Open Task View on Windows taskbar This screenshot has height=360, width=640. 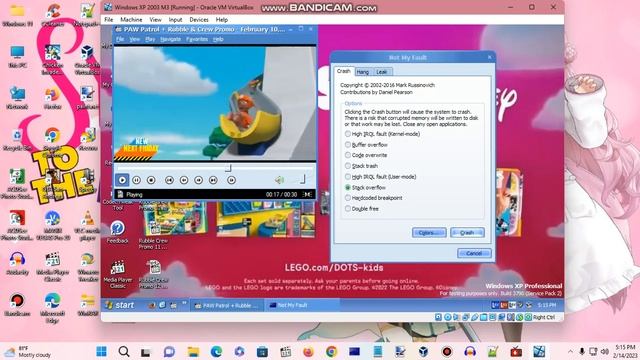pyautogui.click(x=146, y=351)
